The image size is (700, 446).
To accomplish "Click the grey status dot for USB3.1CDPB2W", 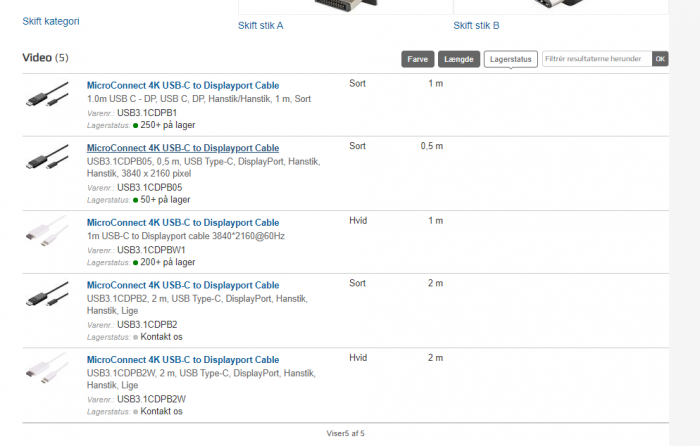I will pyautogui.click(x=135, y=412).
